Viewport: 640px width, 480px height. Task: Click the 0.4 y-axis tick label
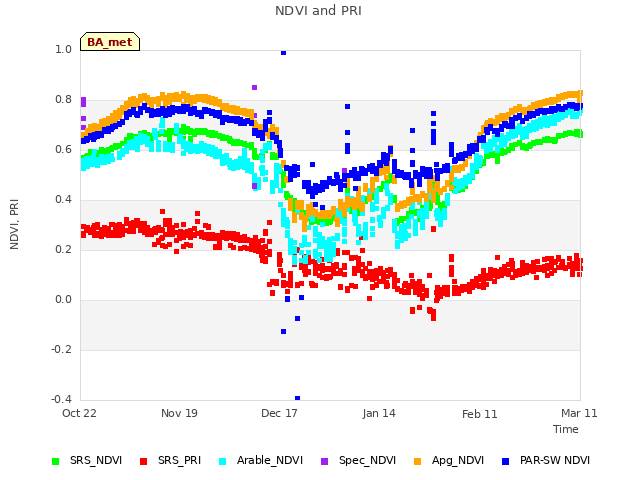tap(63, 200)
